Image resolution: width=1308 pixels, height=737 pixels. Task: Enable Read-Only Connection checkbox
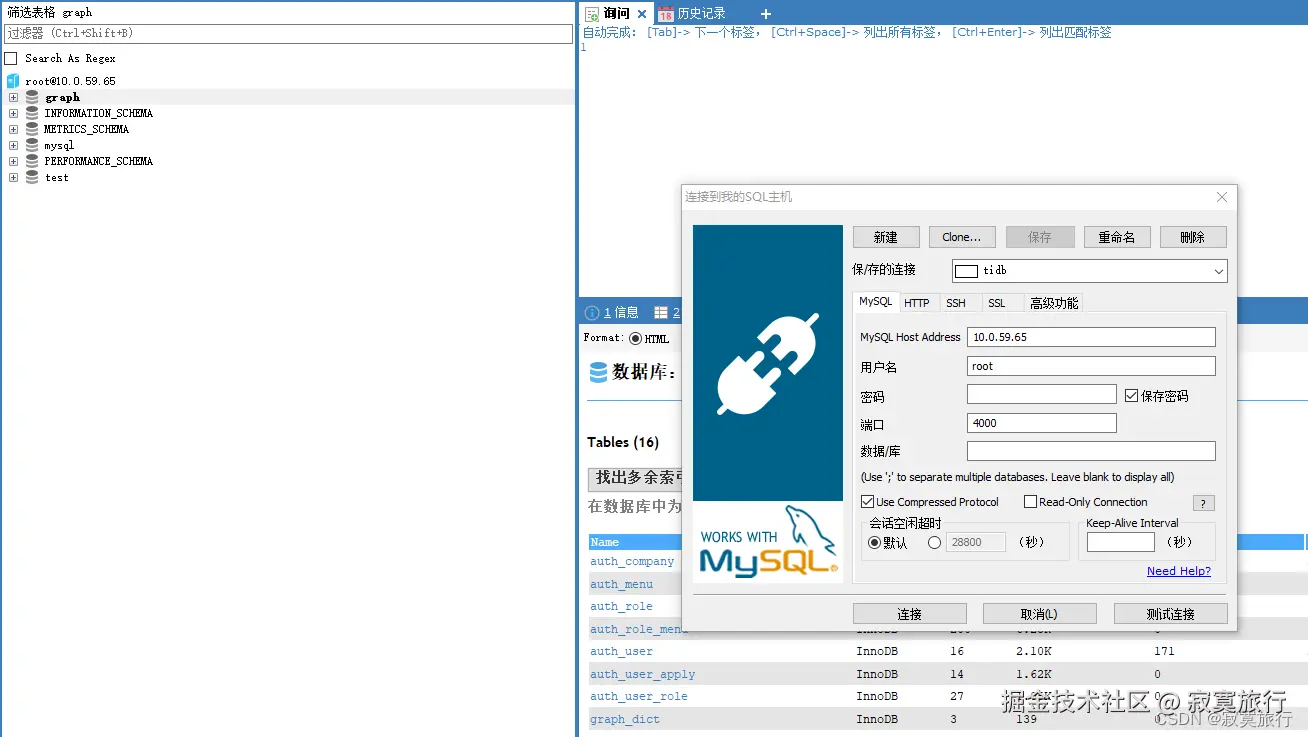tap(1030, 502)
